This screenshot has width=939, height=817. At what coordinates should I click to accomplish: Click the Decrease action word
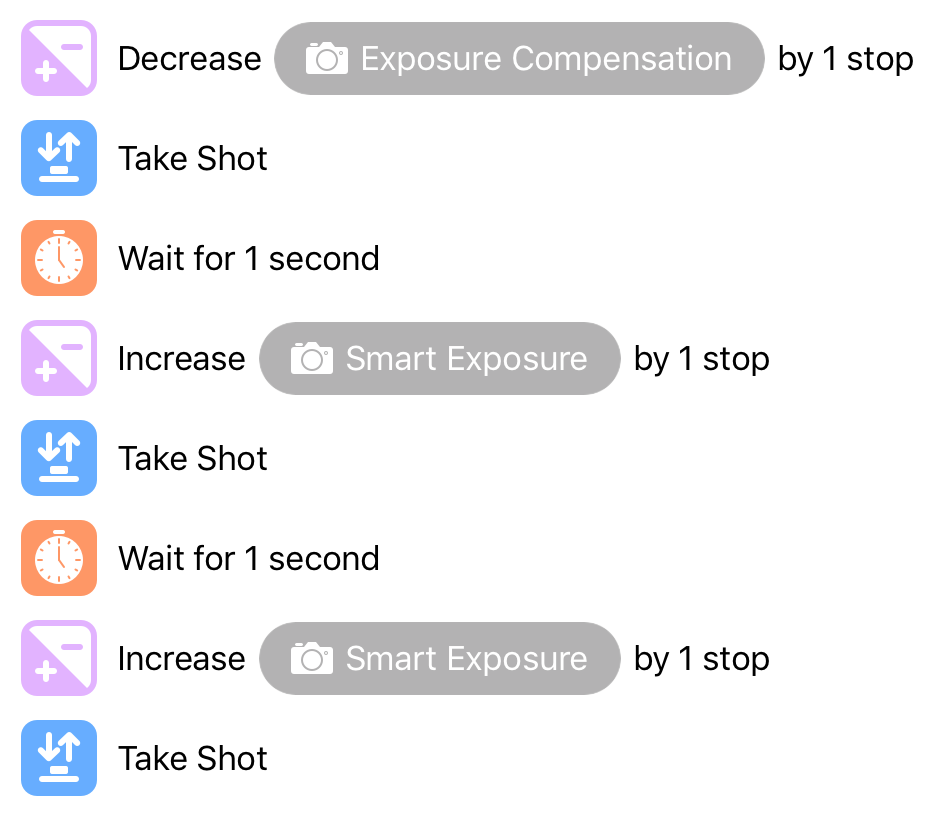(x=189, y=59)
